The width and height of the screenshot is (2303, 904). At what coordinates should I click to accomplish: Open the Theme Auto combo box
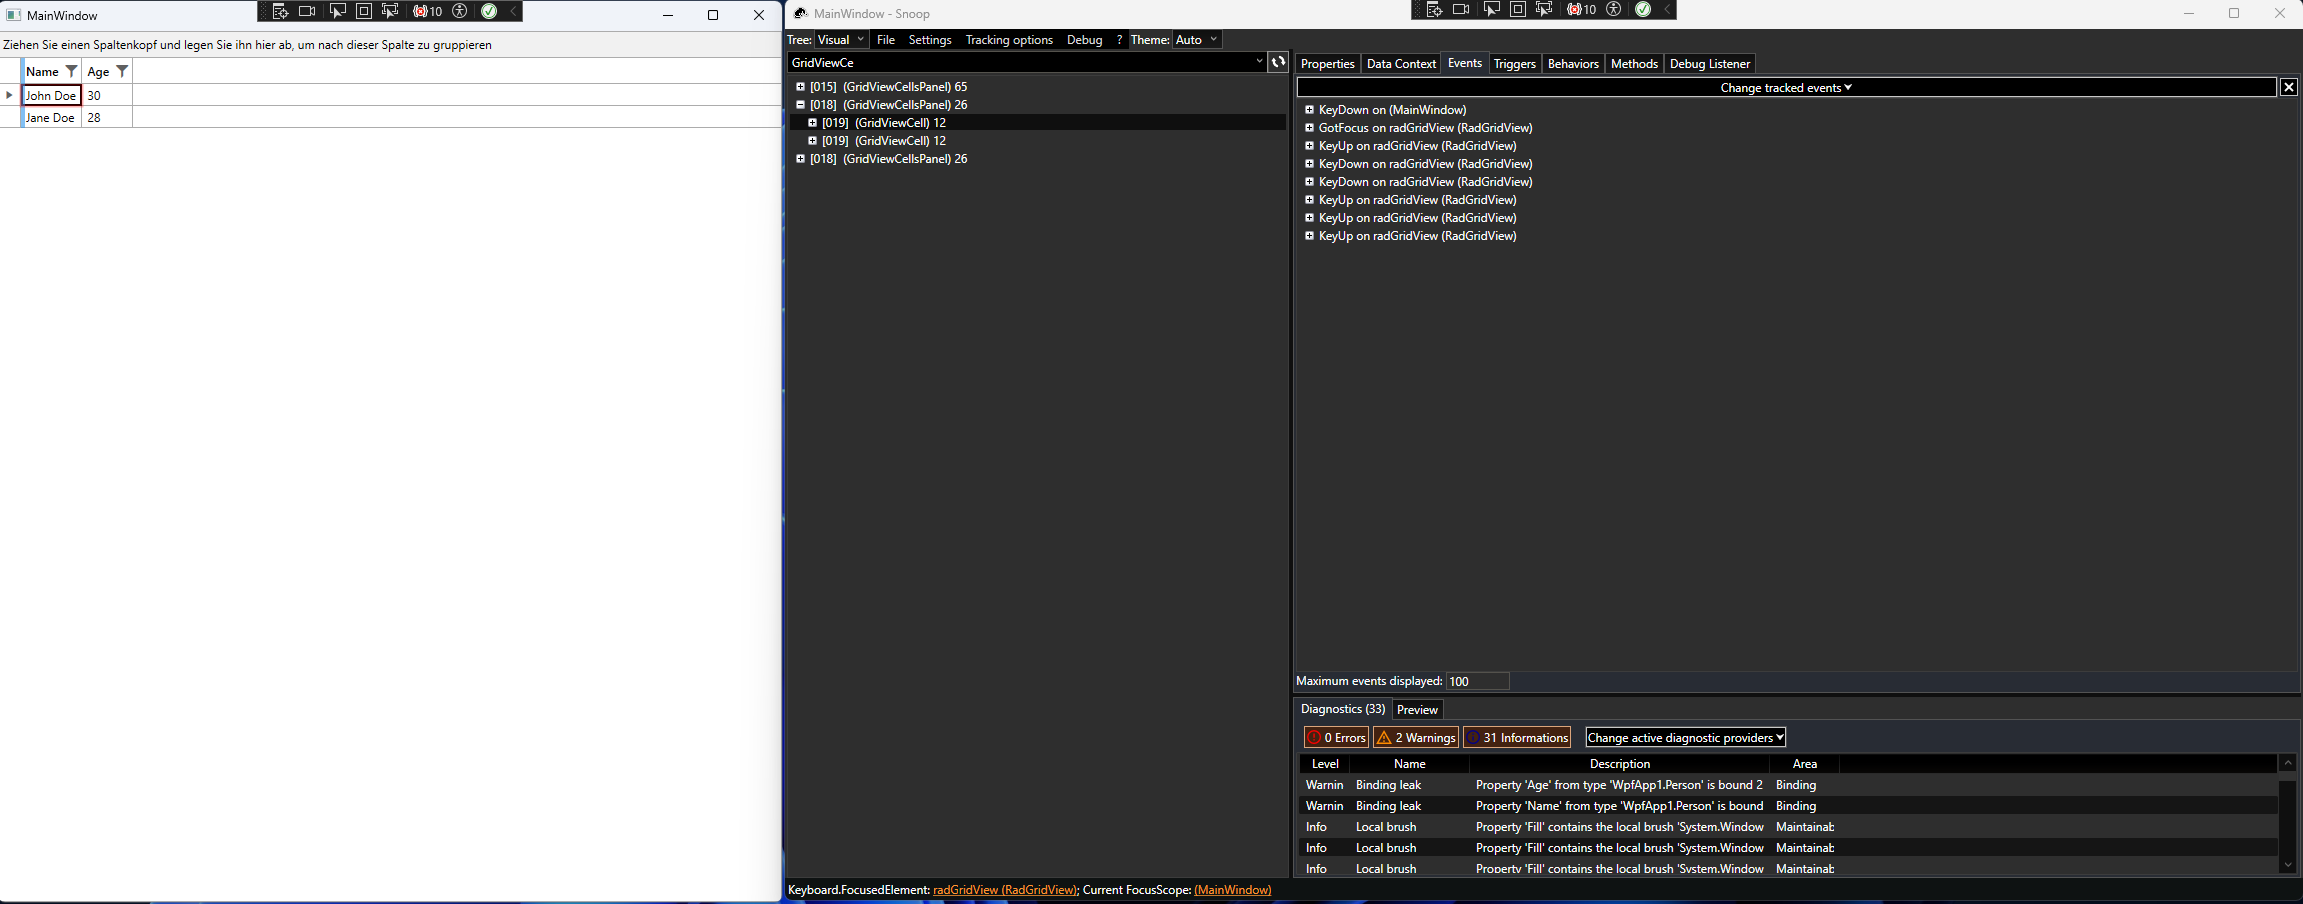1197,39
